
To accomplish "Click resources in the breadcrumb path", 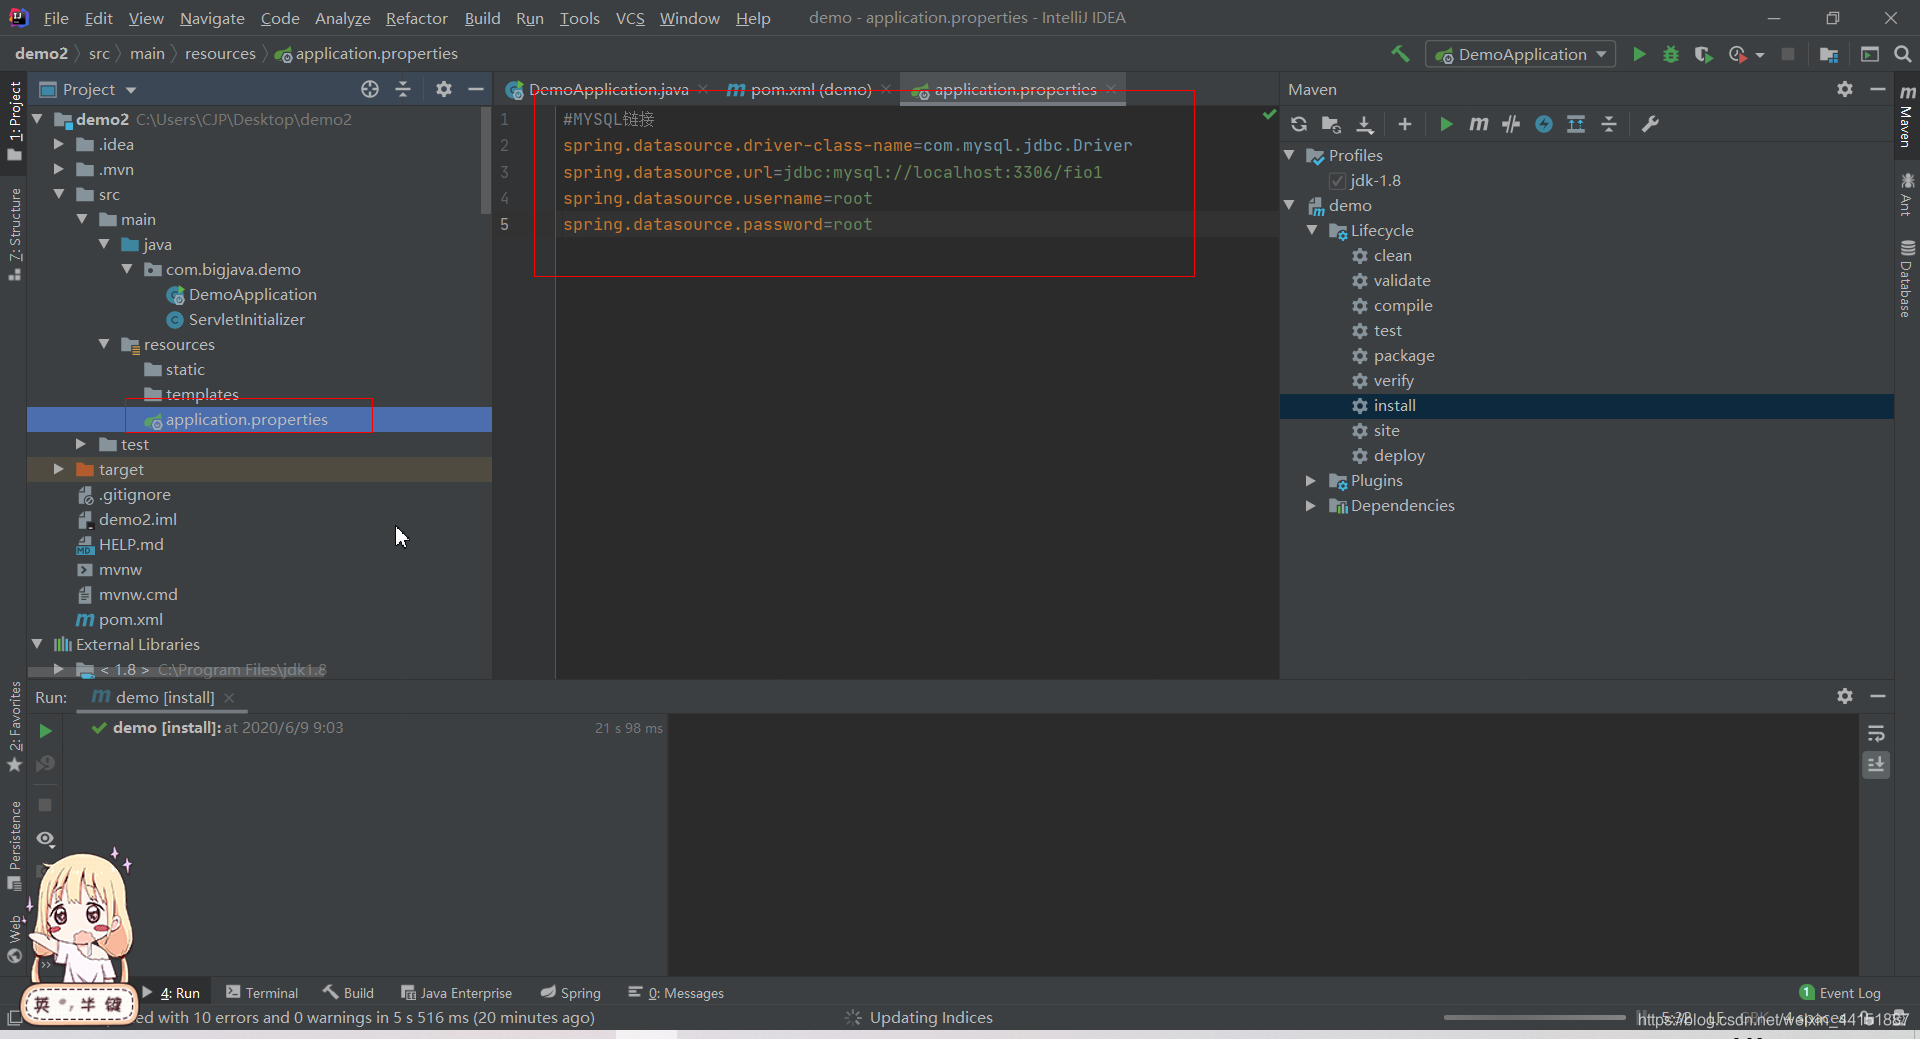I will click(x=220, y=54).
